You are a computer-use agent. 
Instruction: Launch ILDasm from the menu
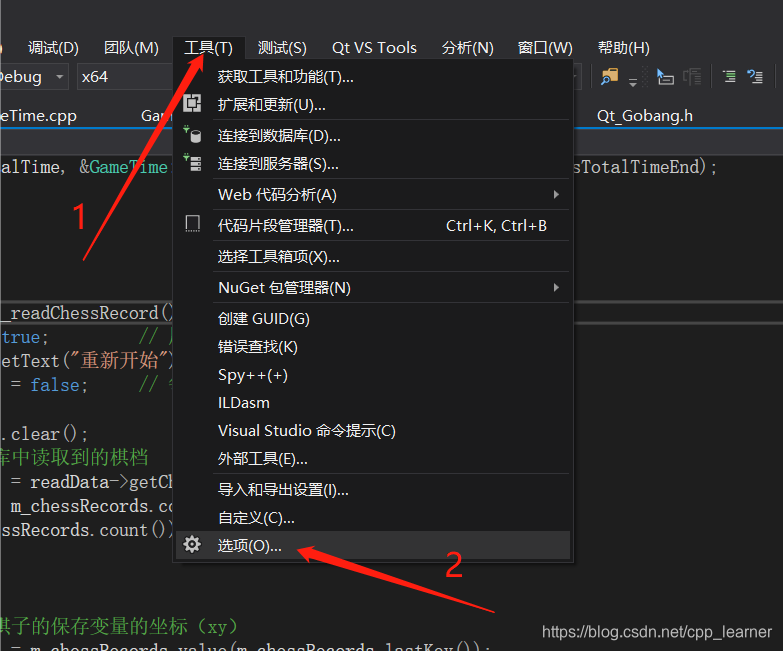pos(374,402)
